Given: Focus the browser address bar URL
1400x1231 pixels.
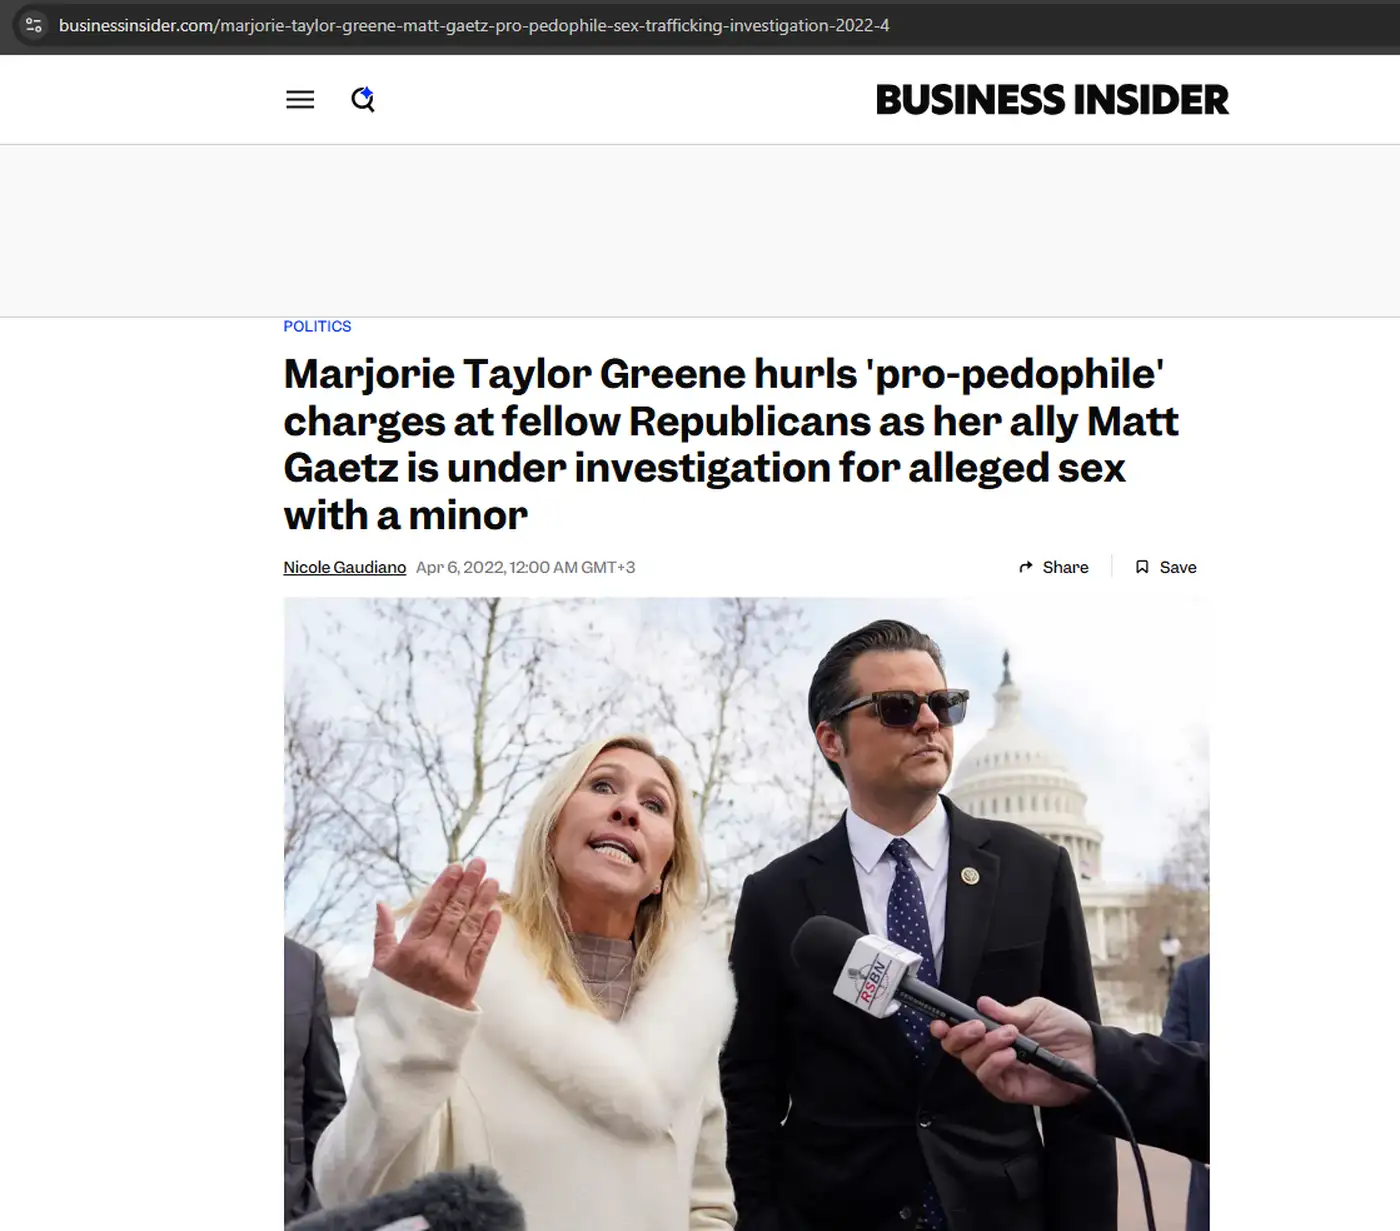Looking at the screenshot, I should [600, 25].
